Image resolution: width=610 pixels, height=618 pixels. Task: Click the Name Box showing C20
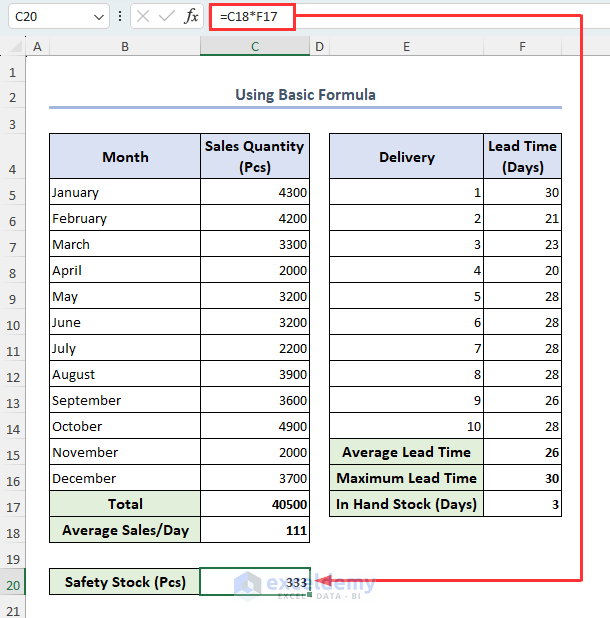tap(59, 17)
